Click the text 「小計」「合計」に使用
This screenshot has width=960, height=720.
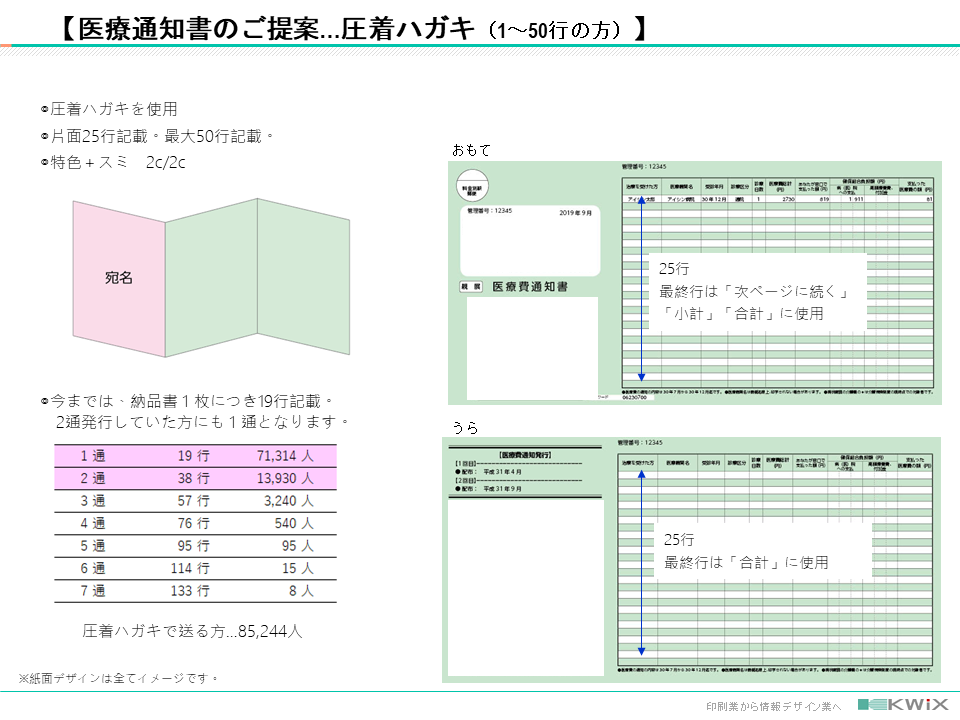[x=741, y=314]
